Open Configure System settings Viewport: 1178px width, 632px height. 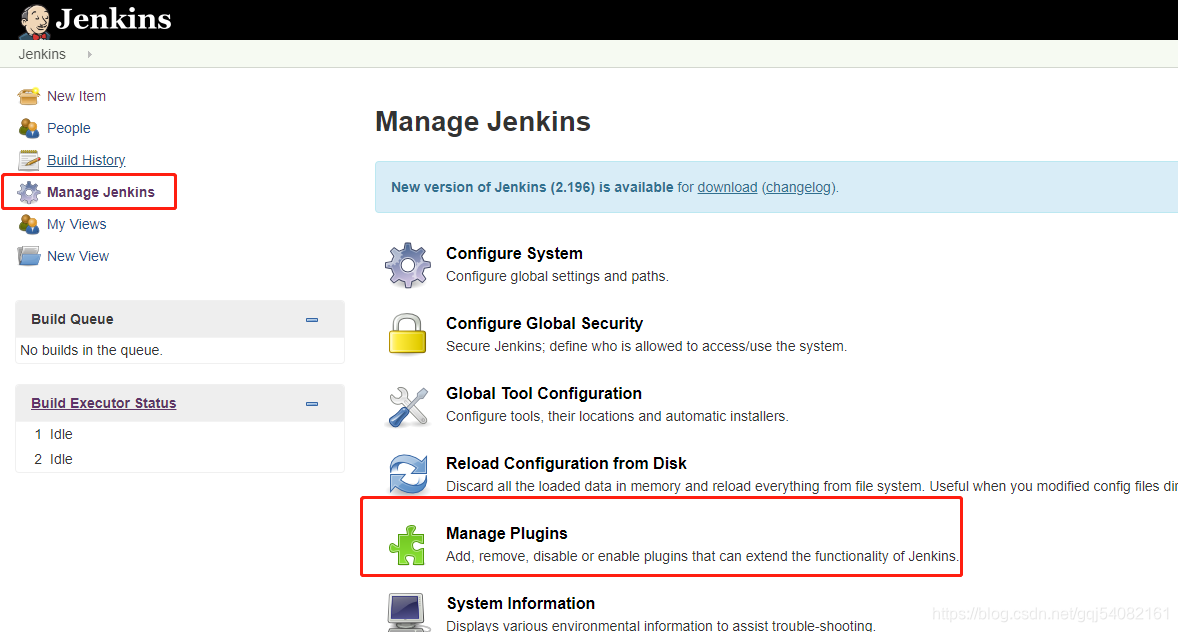[515, 253]
